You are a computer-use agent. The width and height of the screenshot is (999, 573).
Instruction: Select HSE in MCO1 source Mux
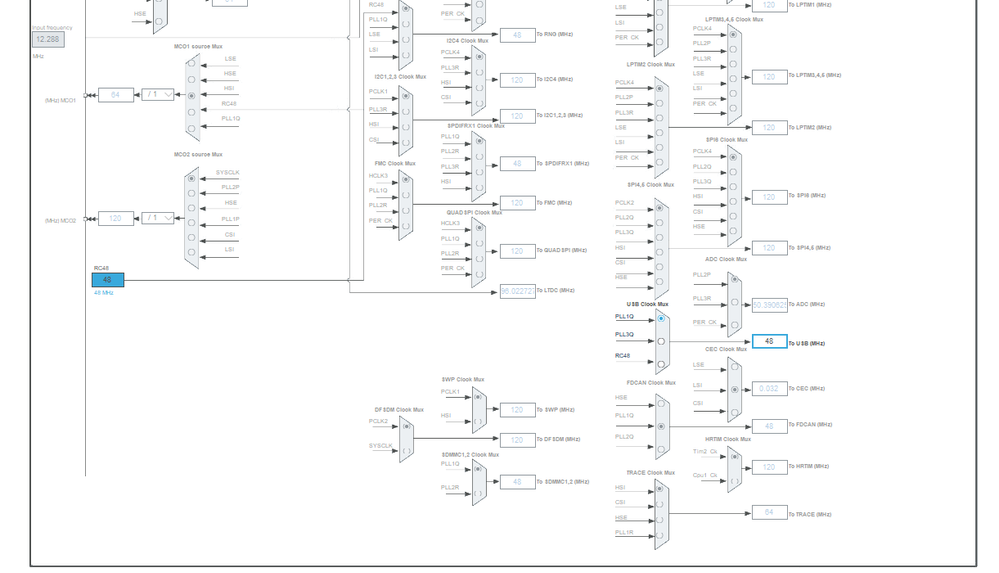pyautogui.click(x=192, y=80)
